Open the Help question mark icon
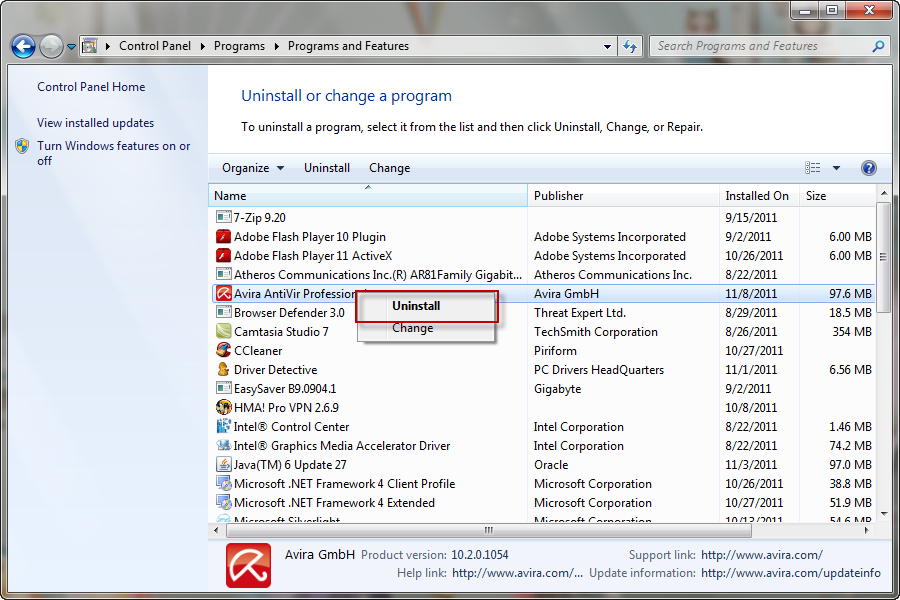Screen dimensions: 900x600 [868, 168]
